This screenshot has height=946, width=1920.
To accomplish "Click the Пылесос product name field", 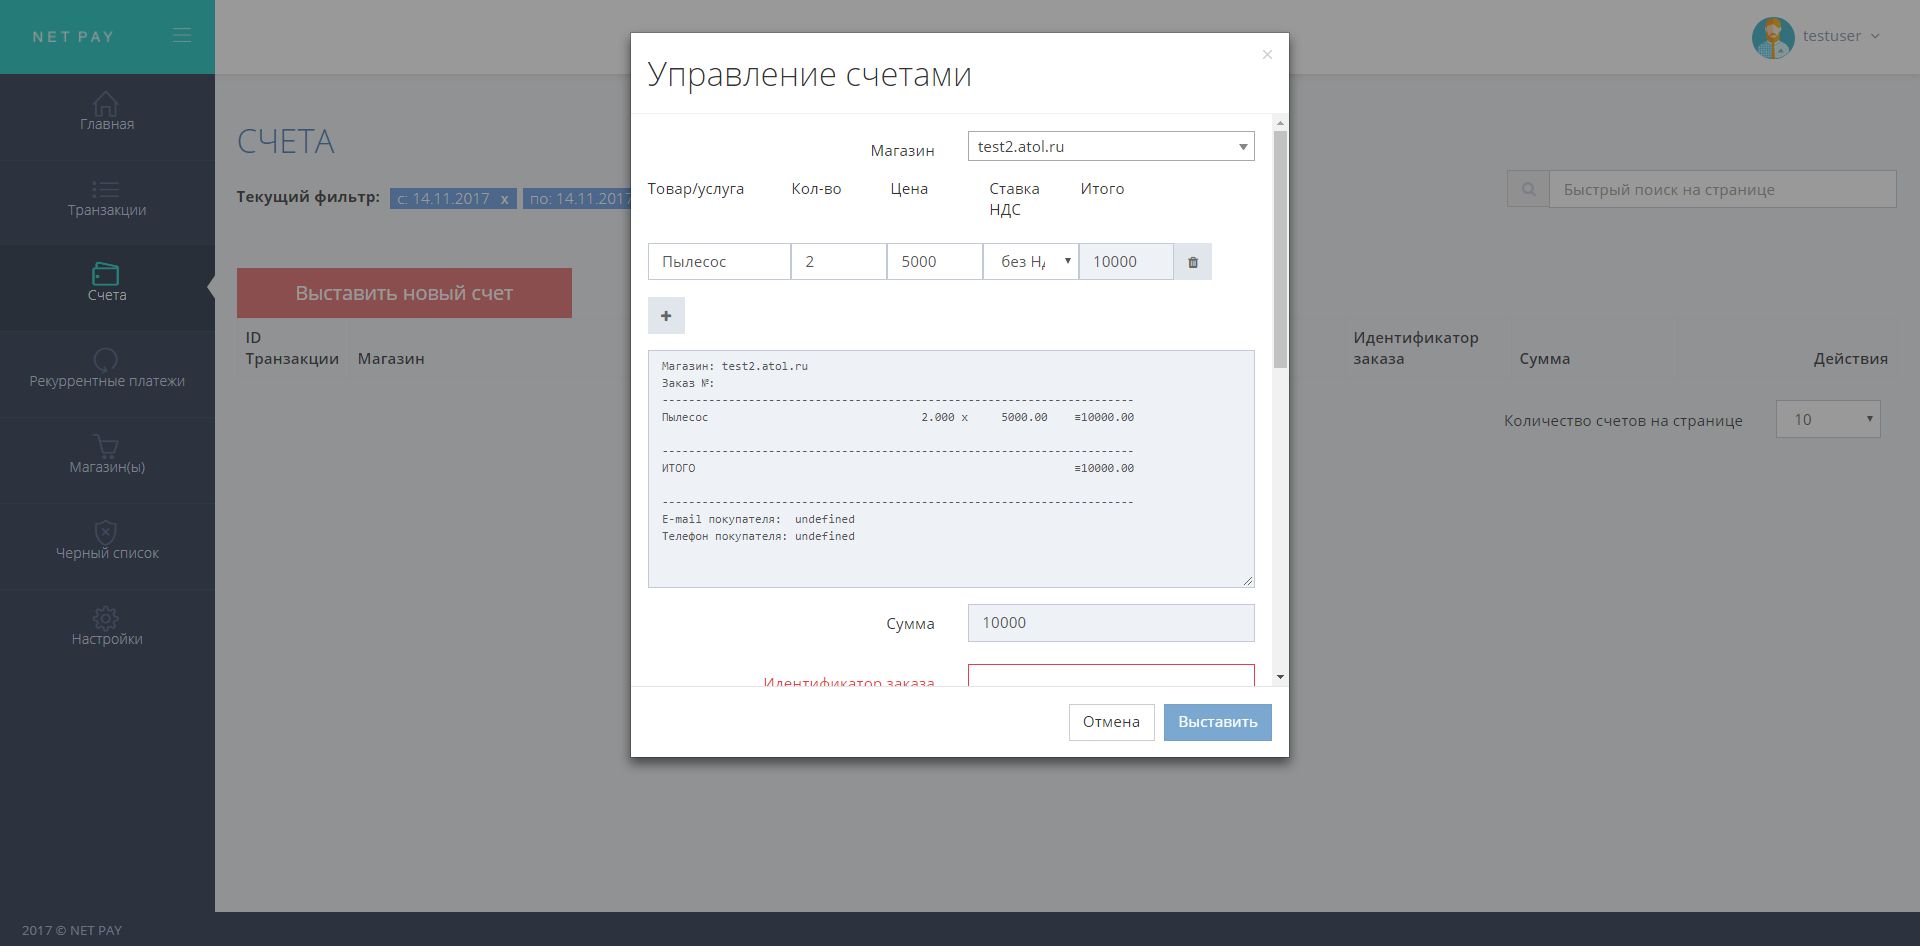I will 719,262.
